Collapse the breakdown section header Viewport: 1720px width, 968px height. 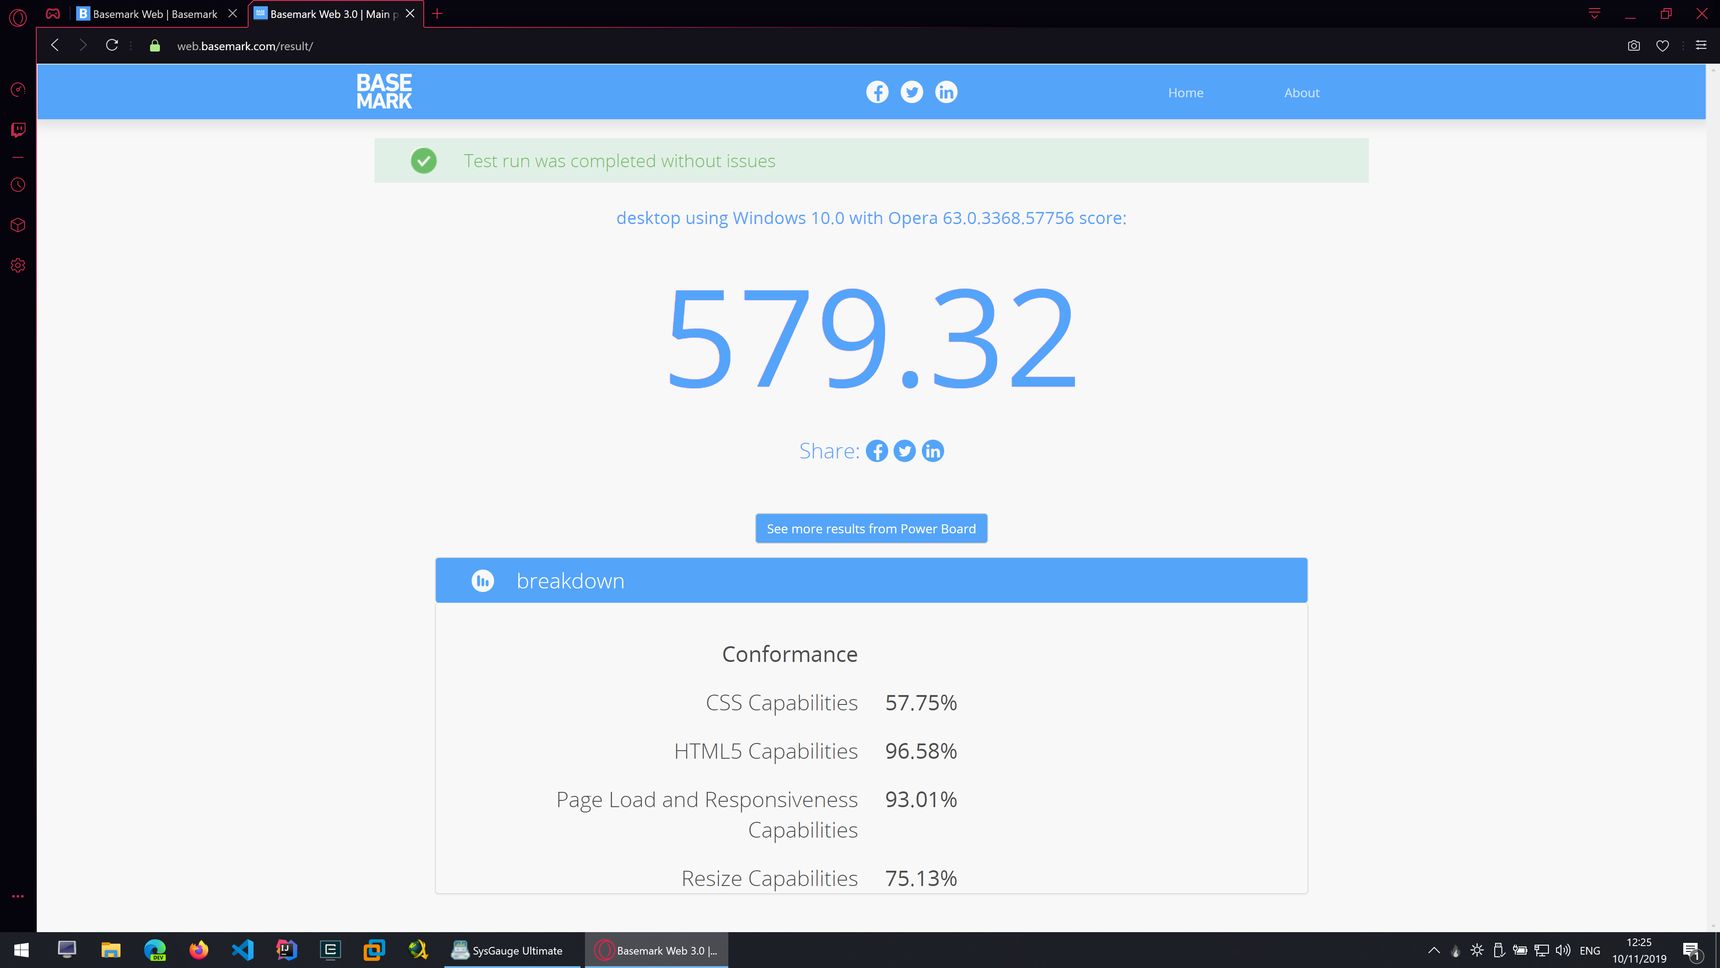point(871,580)
